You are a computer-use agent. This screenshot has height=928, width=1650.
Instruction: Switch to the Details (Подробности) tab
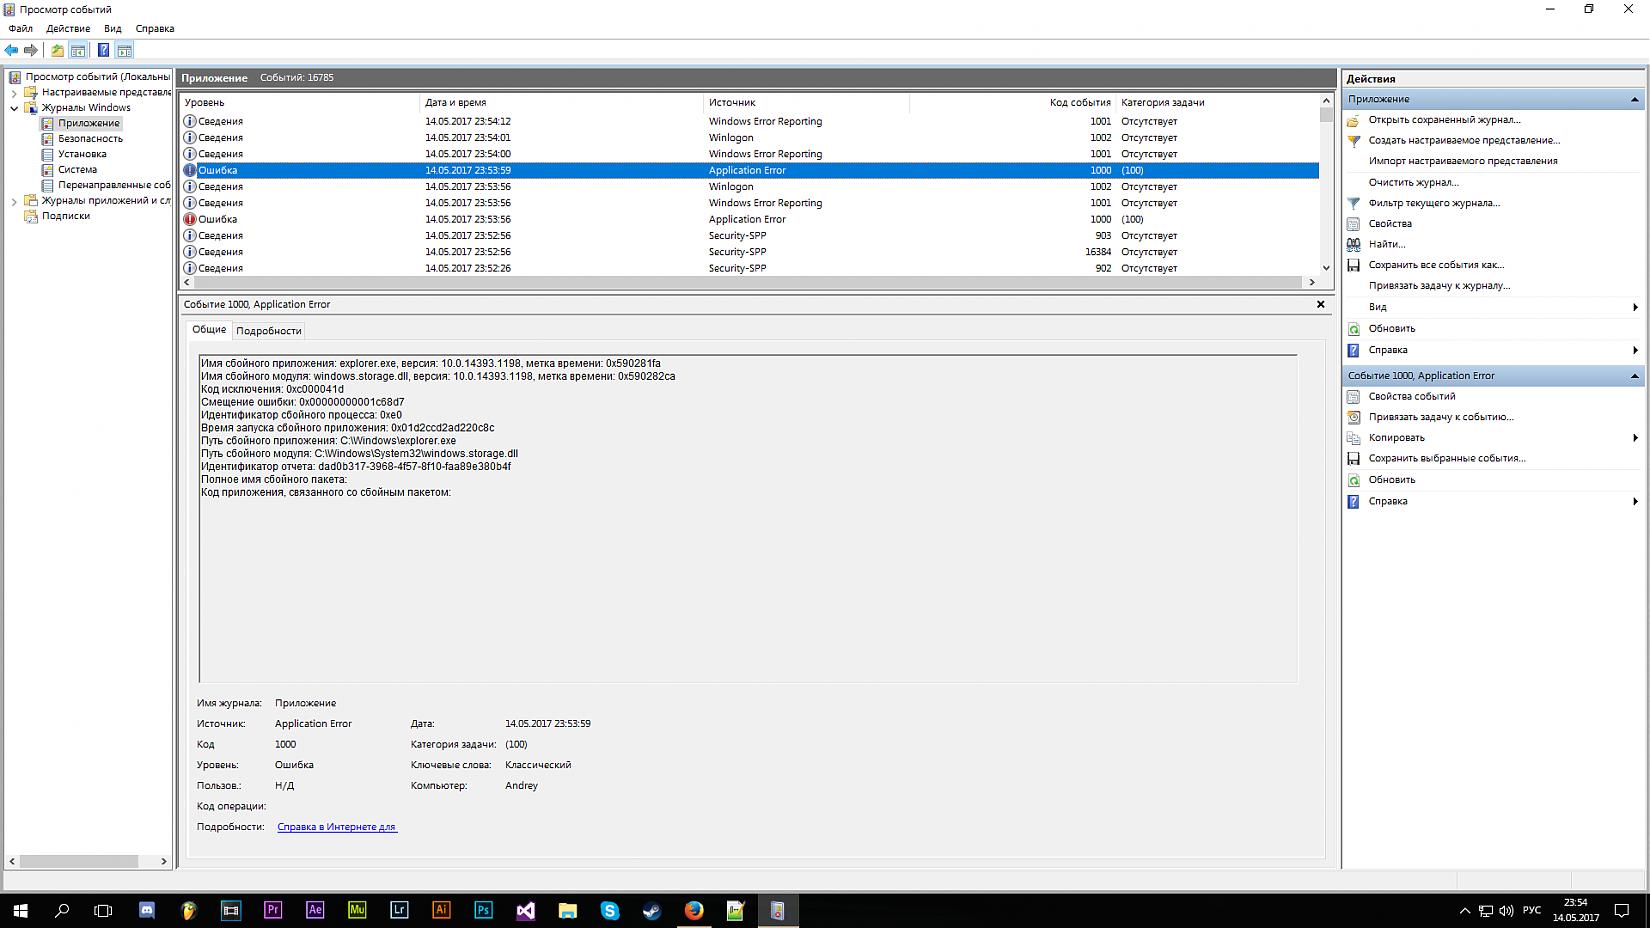268,331
